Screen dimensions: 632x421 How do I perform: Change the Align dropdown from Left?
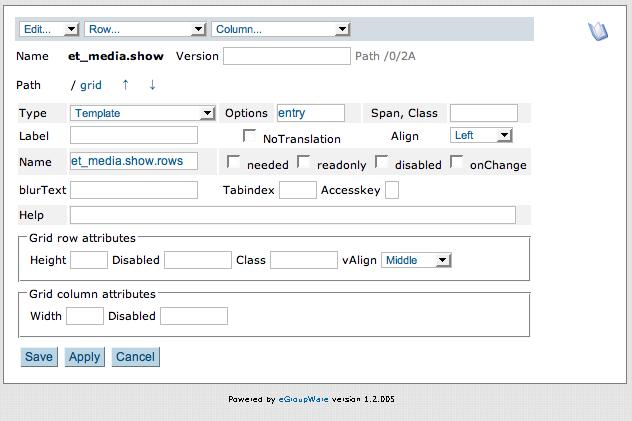481,135
